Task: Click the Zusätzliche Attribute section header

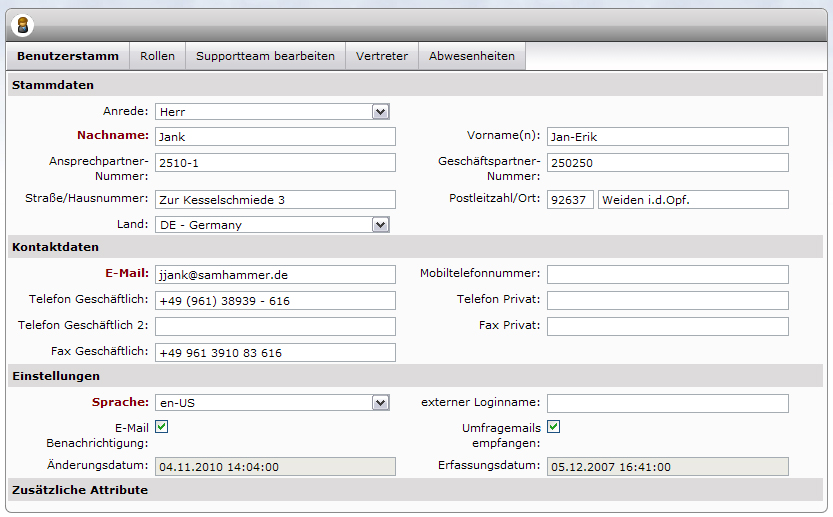Action: tap(80, 490)
